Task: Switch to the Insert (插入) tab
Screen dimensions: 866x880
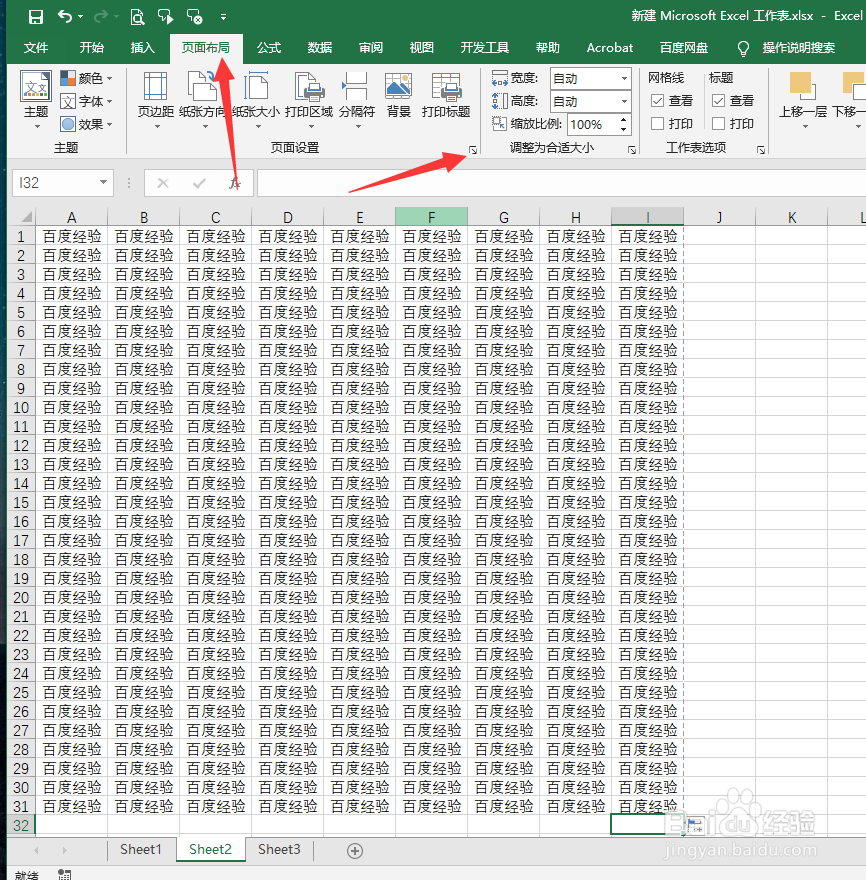Action: click(143, 48)
